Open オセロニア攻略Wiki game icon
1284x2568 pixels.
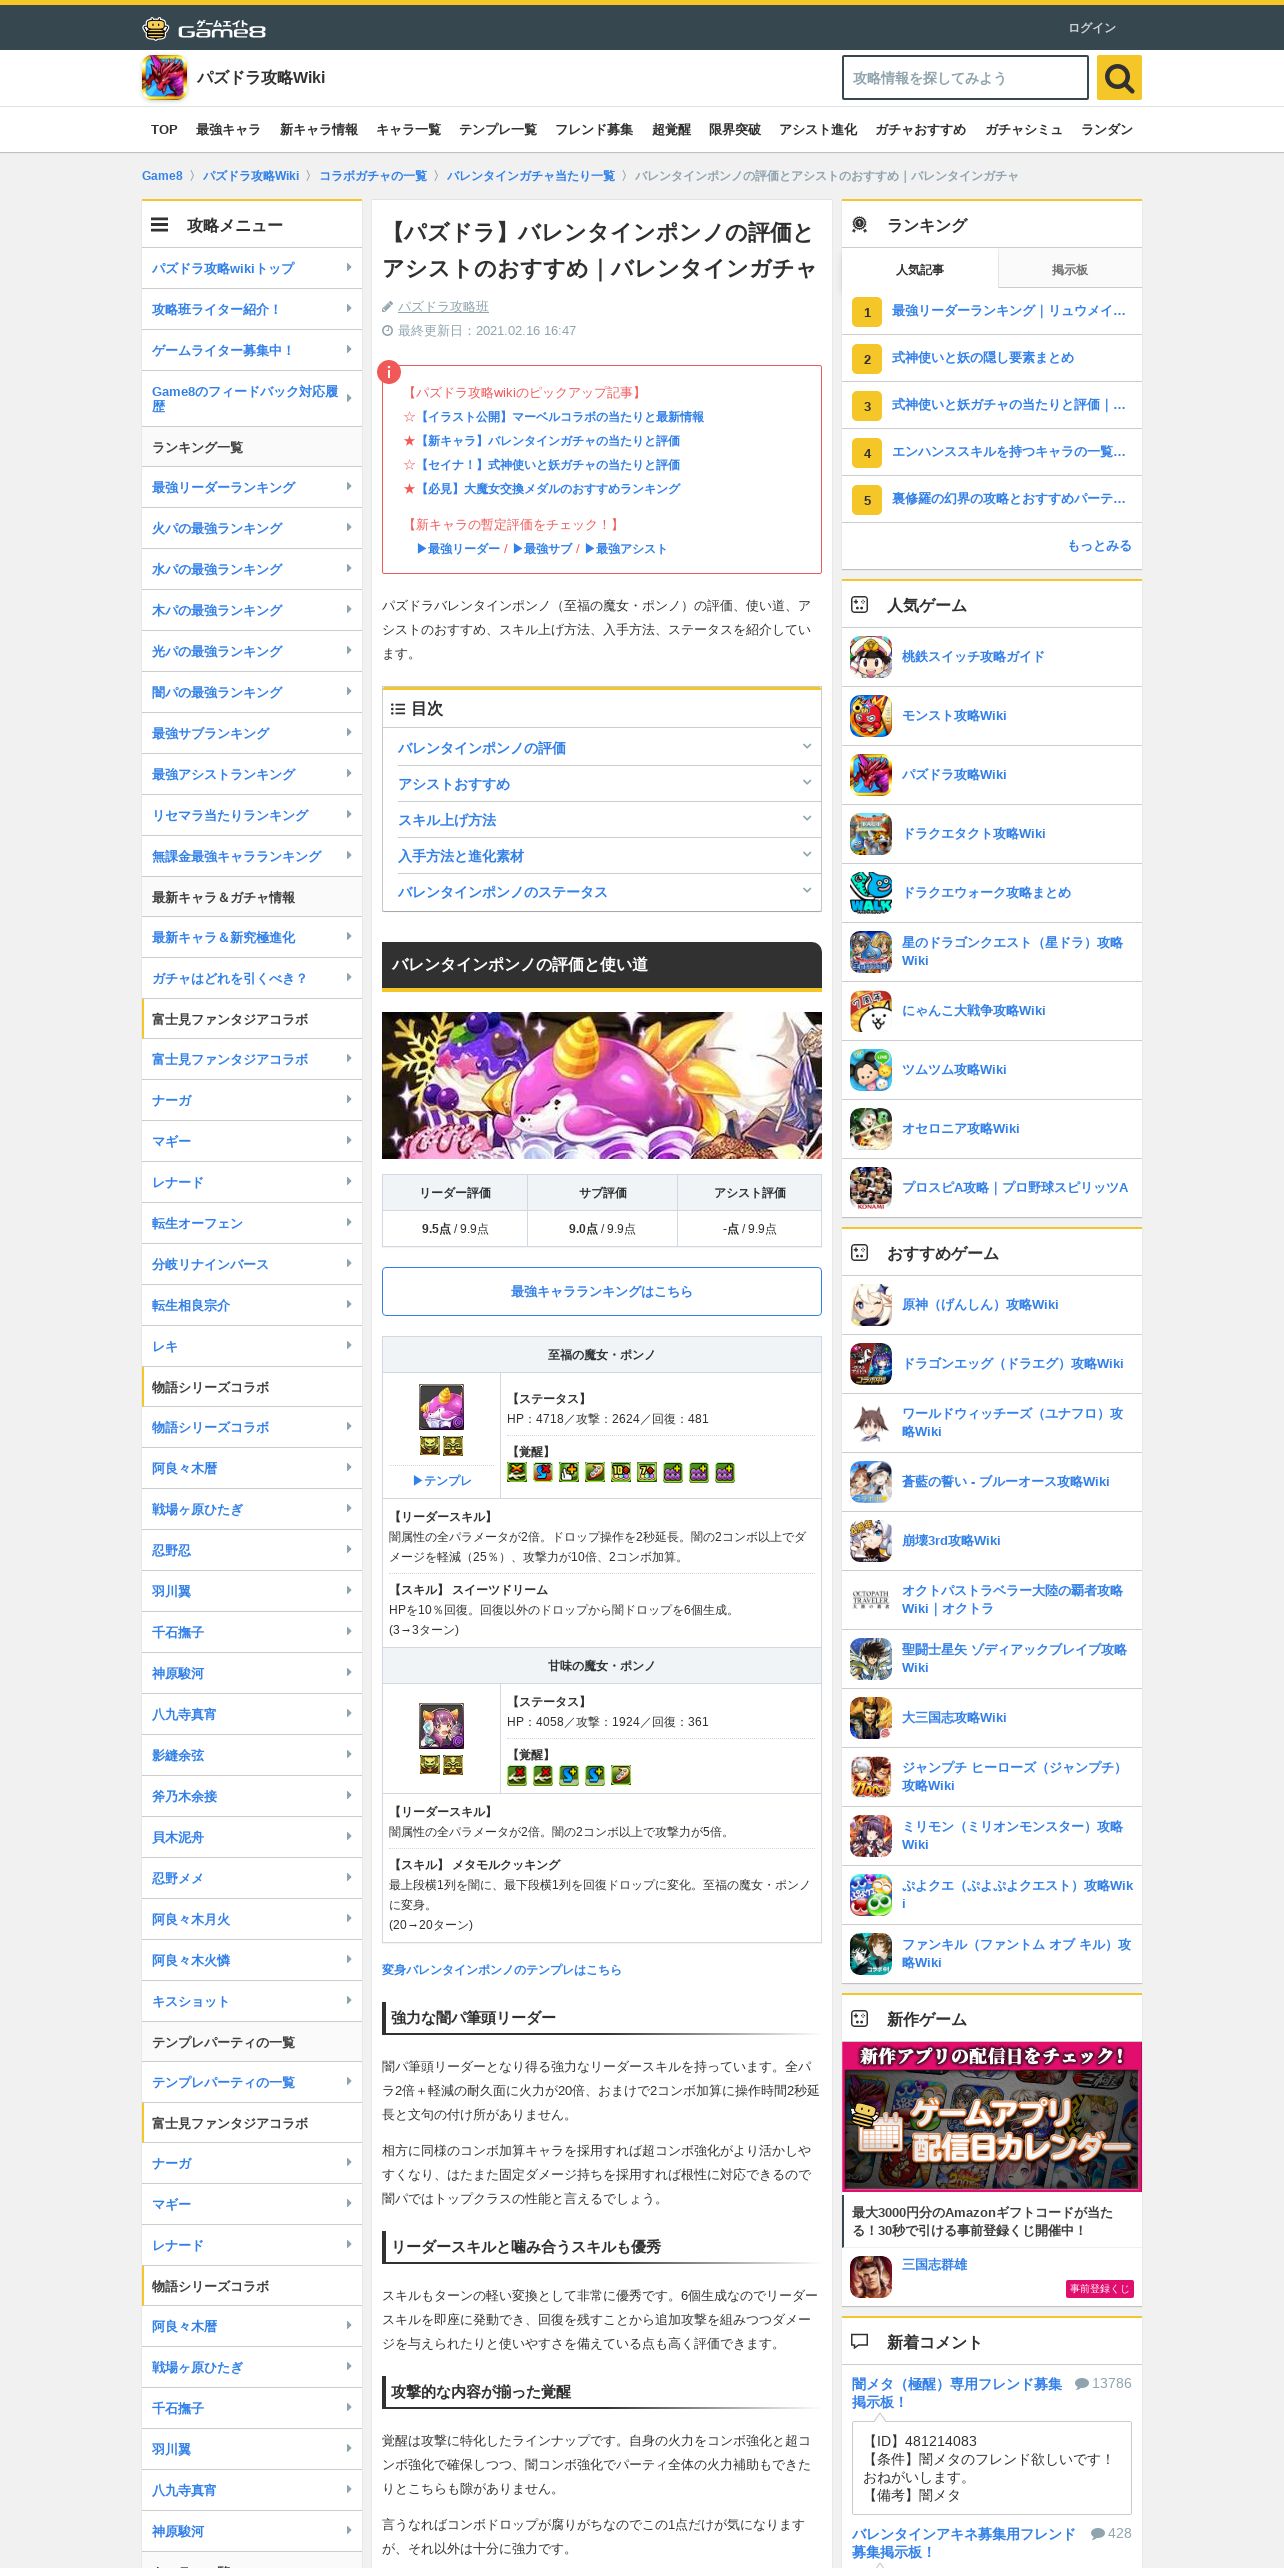[x=870, y=1129]
